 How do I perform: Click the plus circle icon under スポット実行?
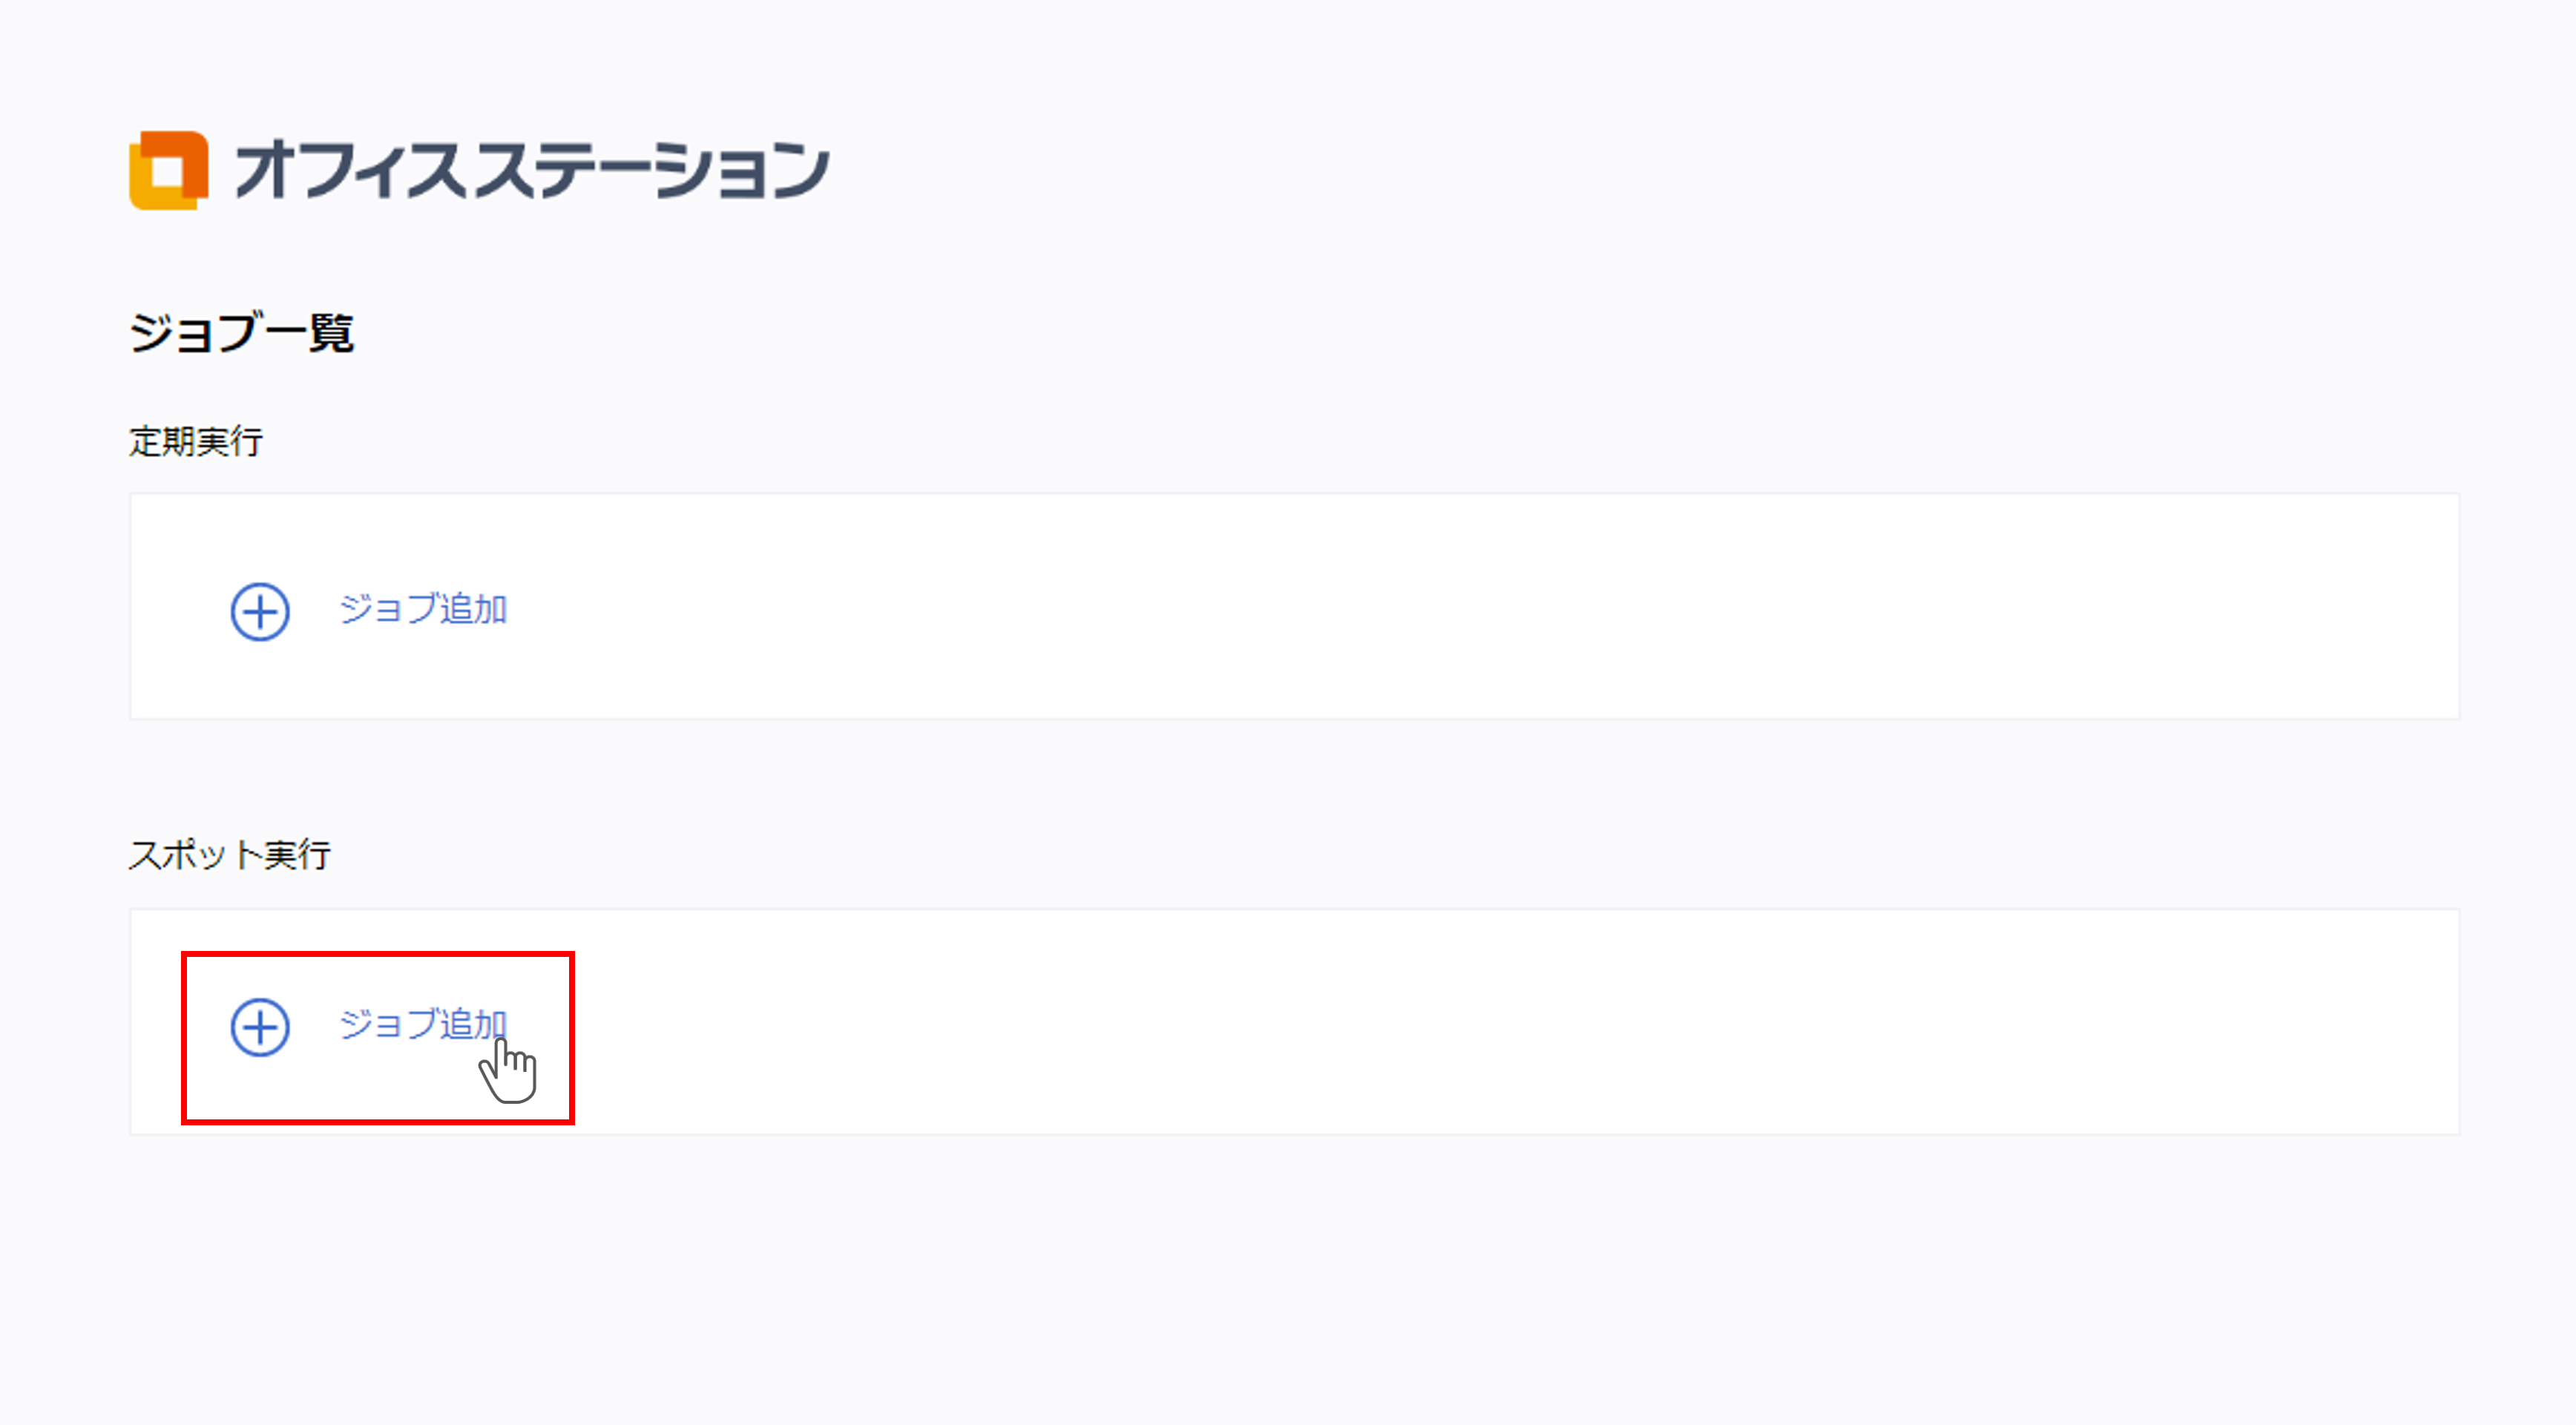tap(260, 1026)
